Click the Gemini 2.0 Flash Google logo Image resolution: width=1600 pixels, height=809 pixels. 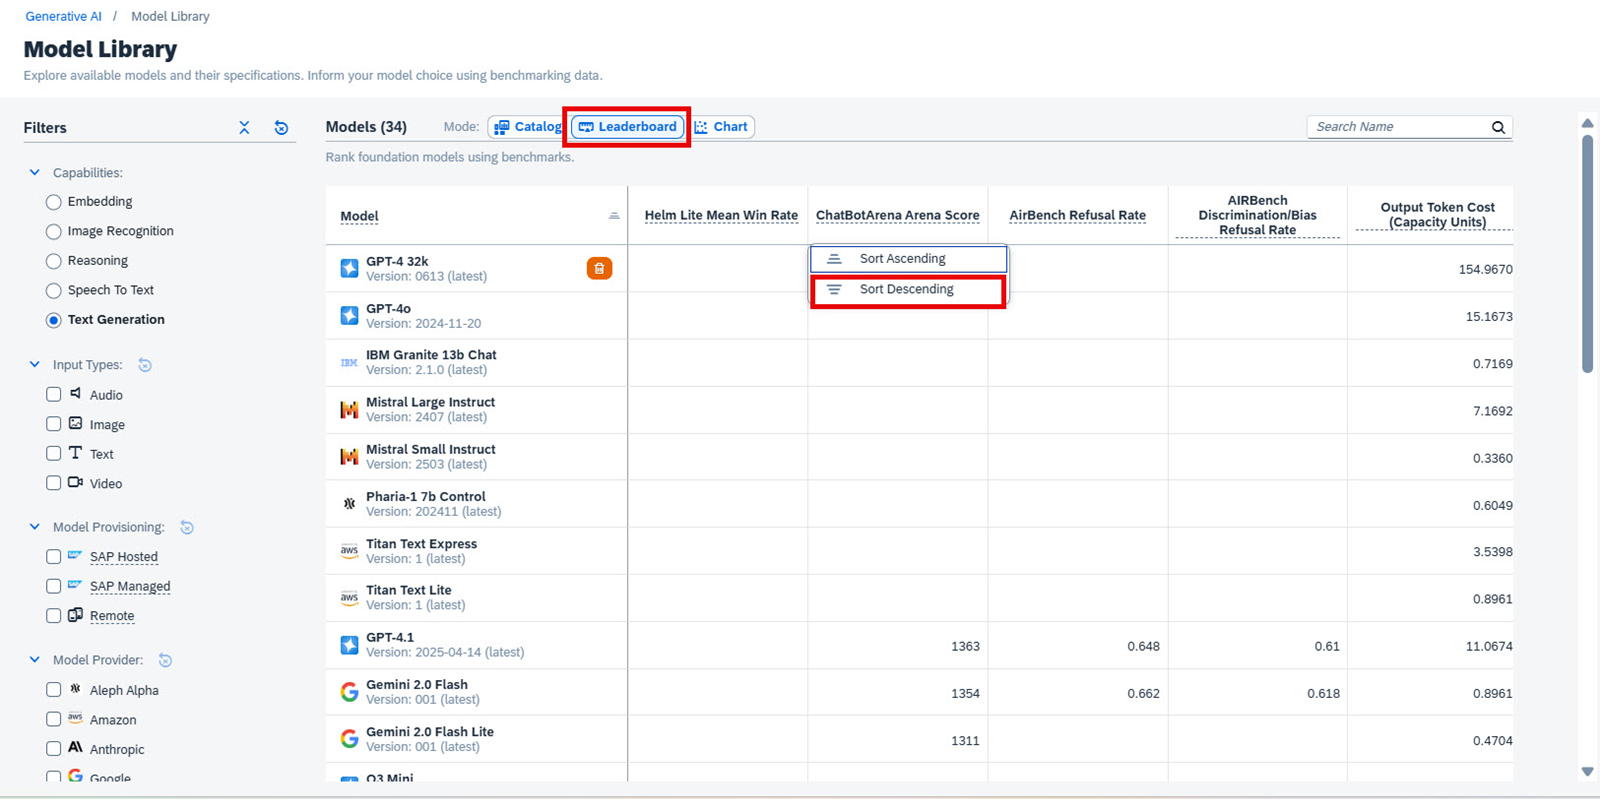point(349,692)
